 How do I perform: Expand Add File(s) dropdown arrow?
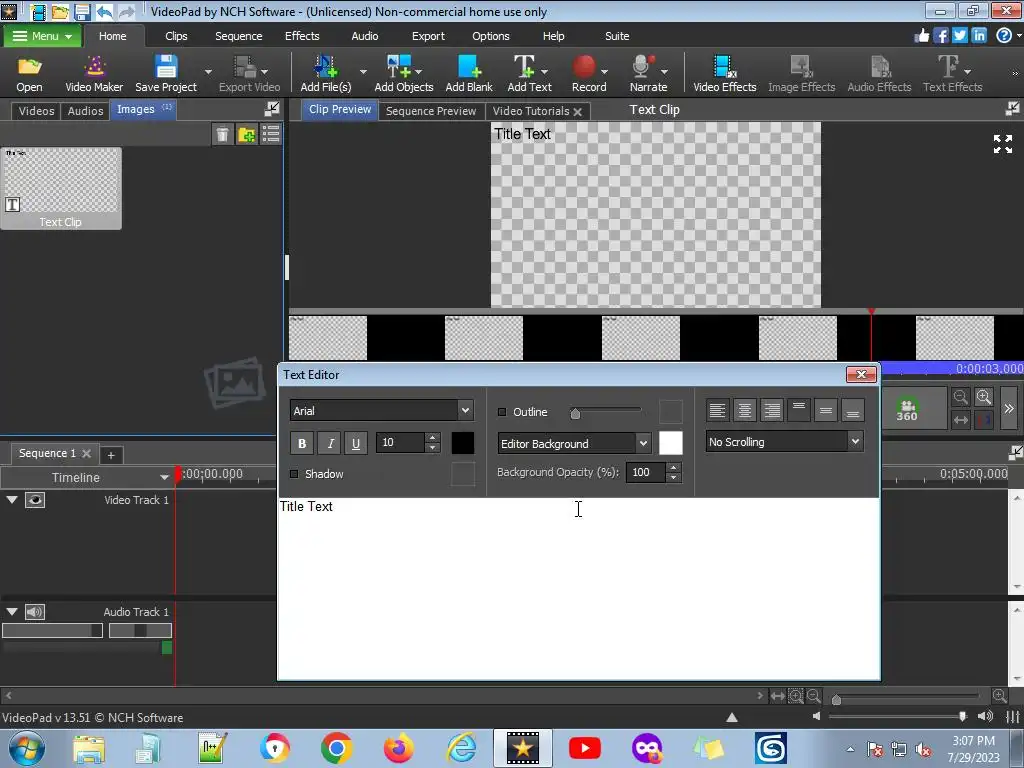pos(362,72)
